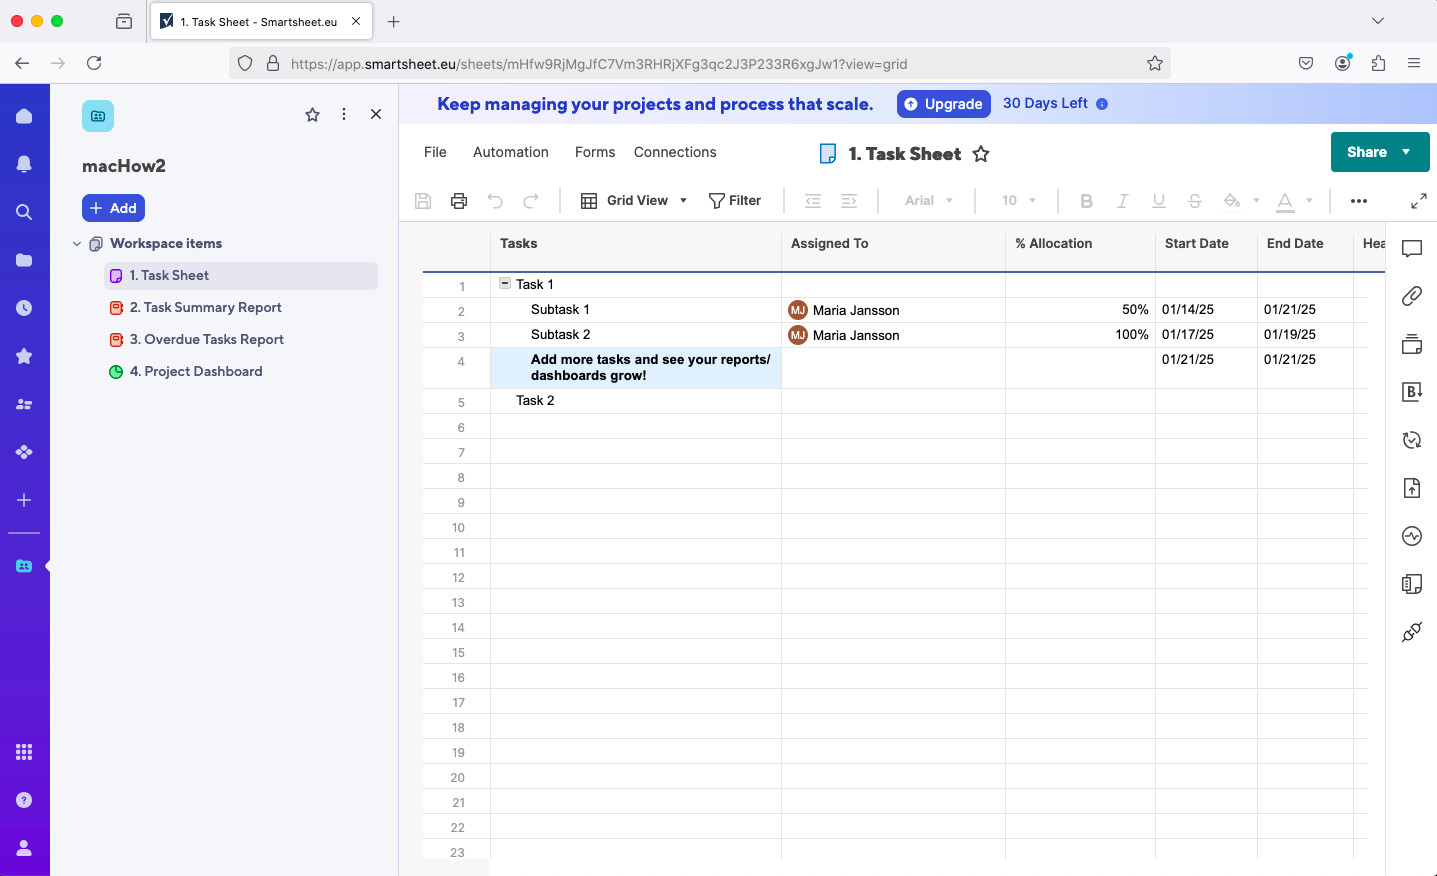Open the File menu

(434, 152)
